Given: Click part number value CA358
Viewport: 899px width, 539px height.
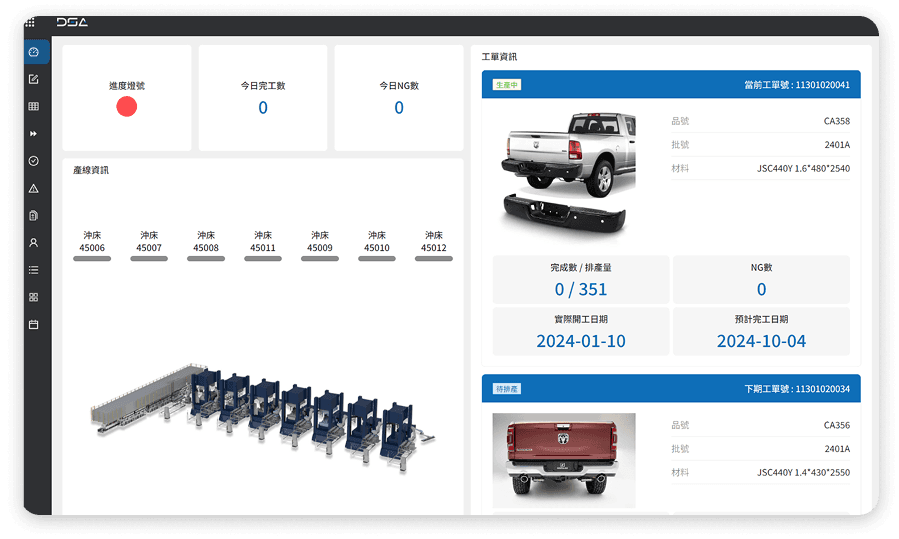Looking at the screenshot, I should pos(837,121).
